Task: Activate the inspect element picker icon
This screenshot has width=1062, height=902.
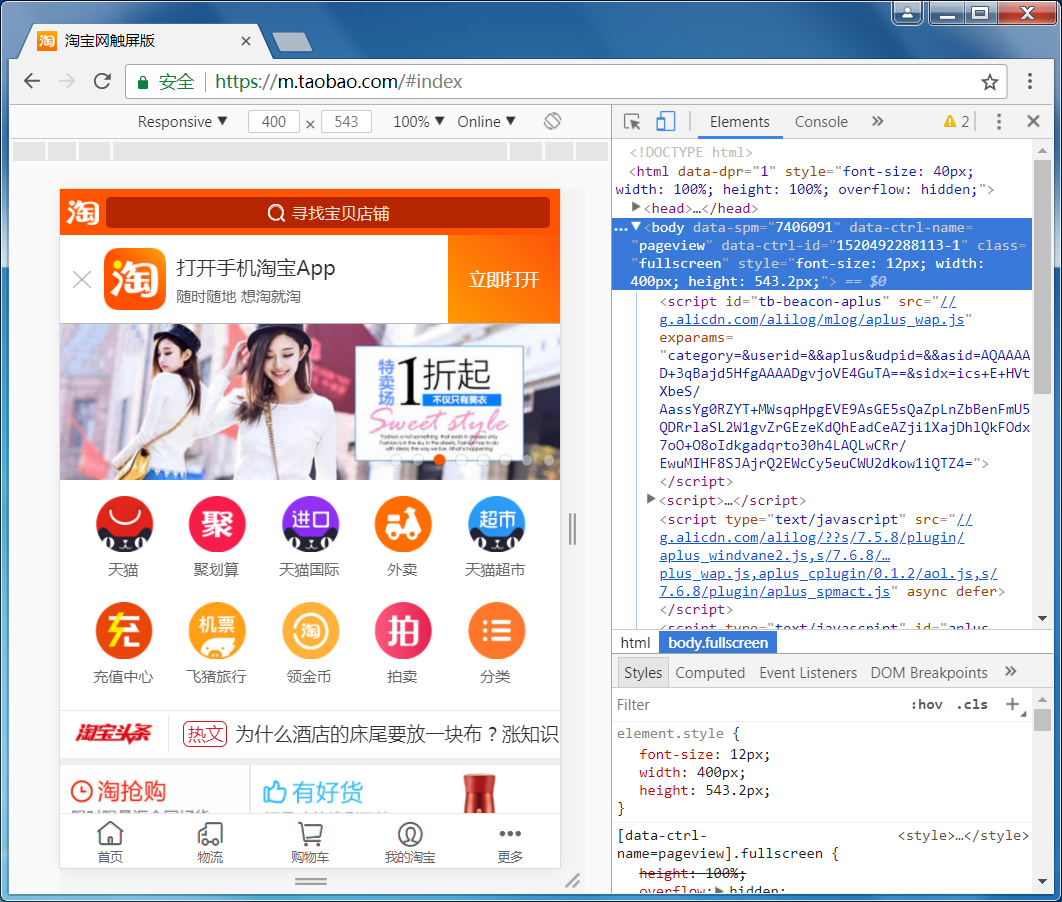Action: pos(632,121)
